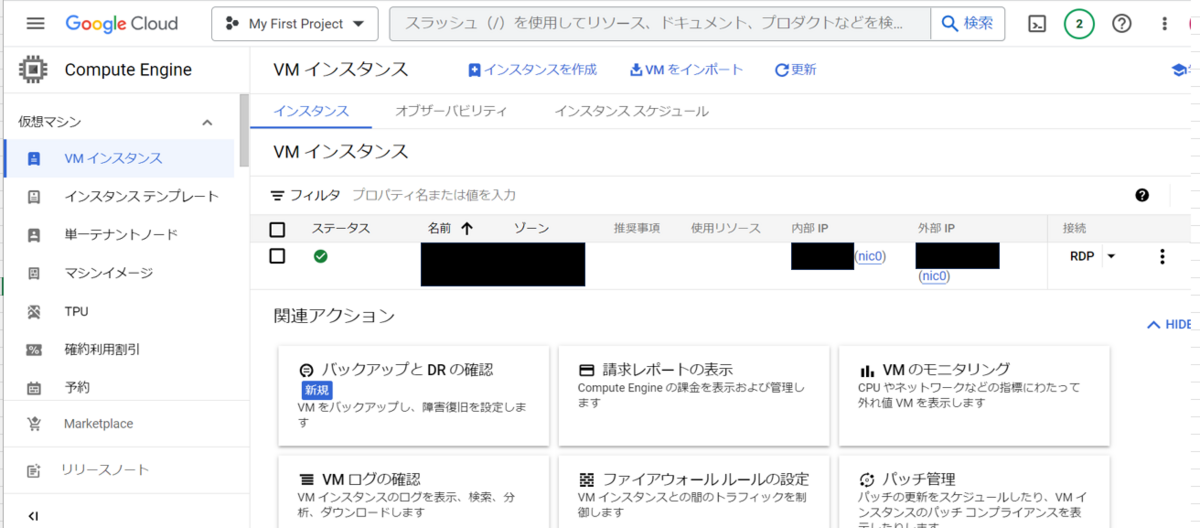Switch to the オブザーバビリティ tab

pos(451,111)
